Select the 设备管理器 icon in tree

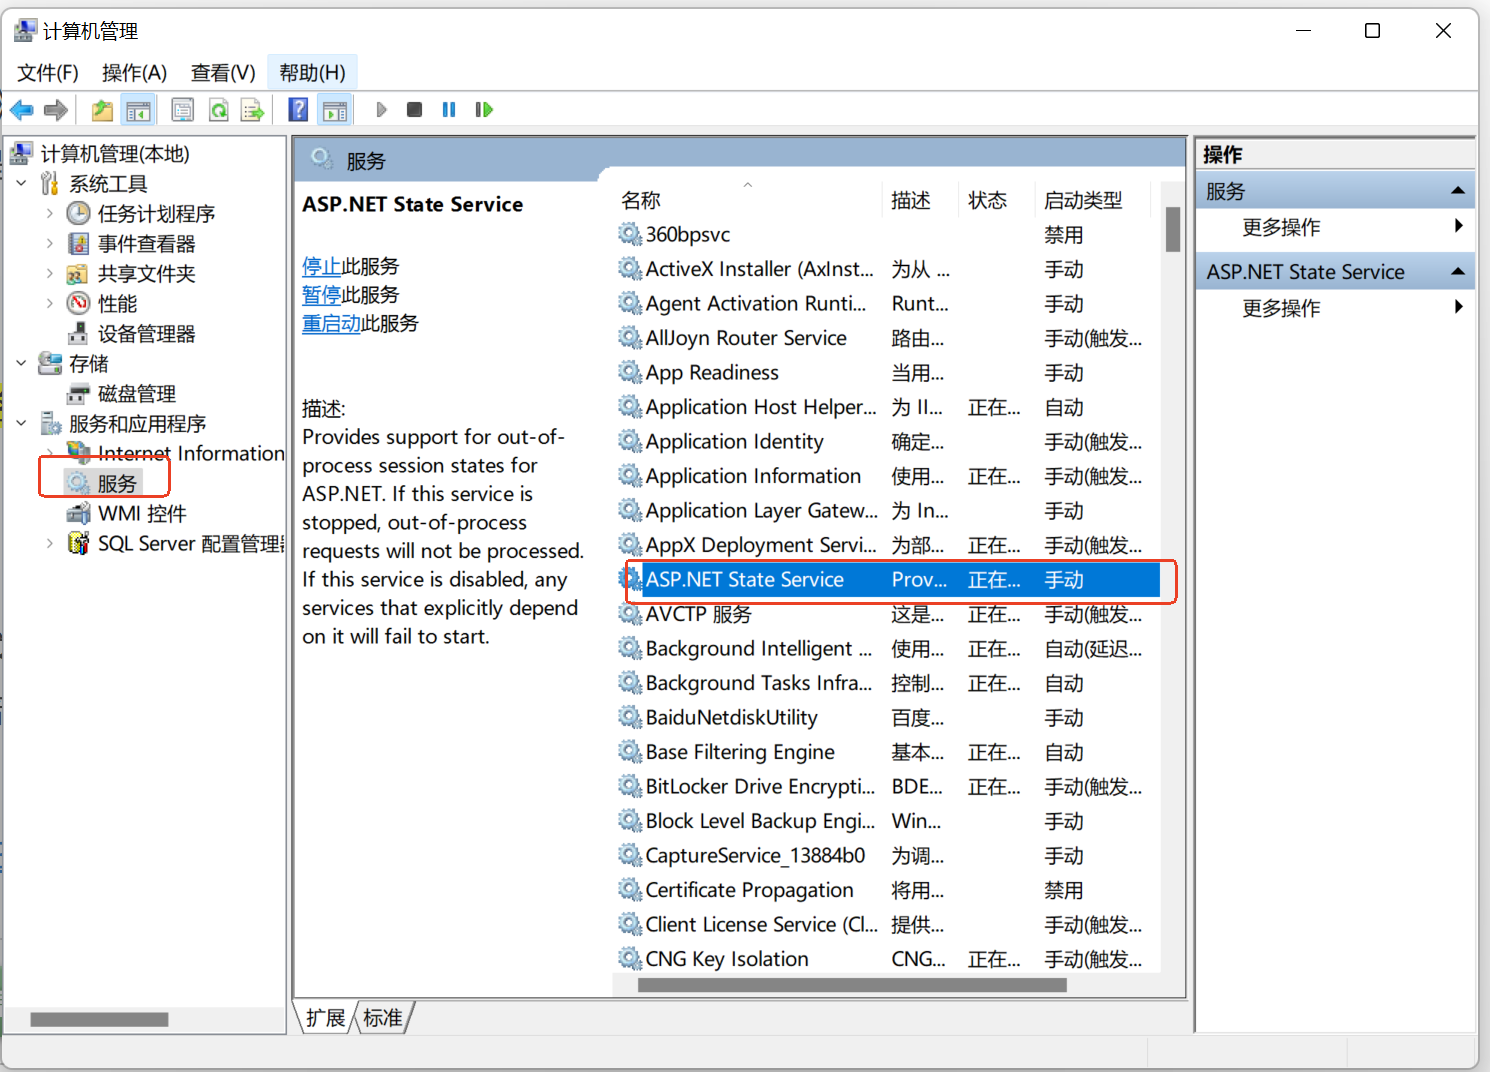(x=78, y=333)
